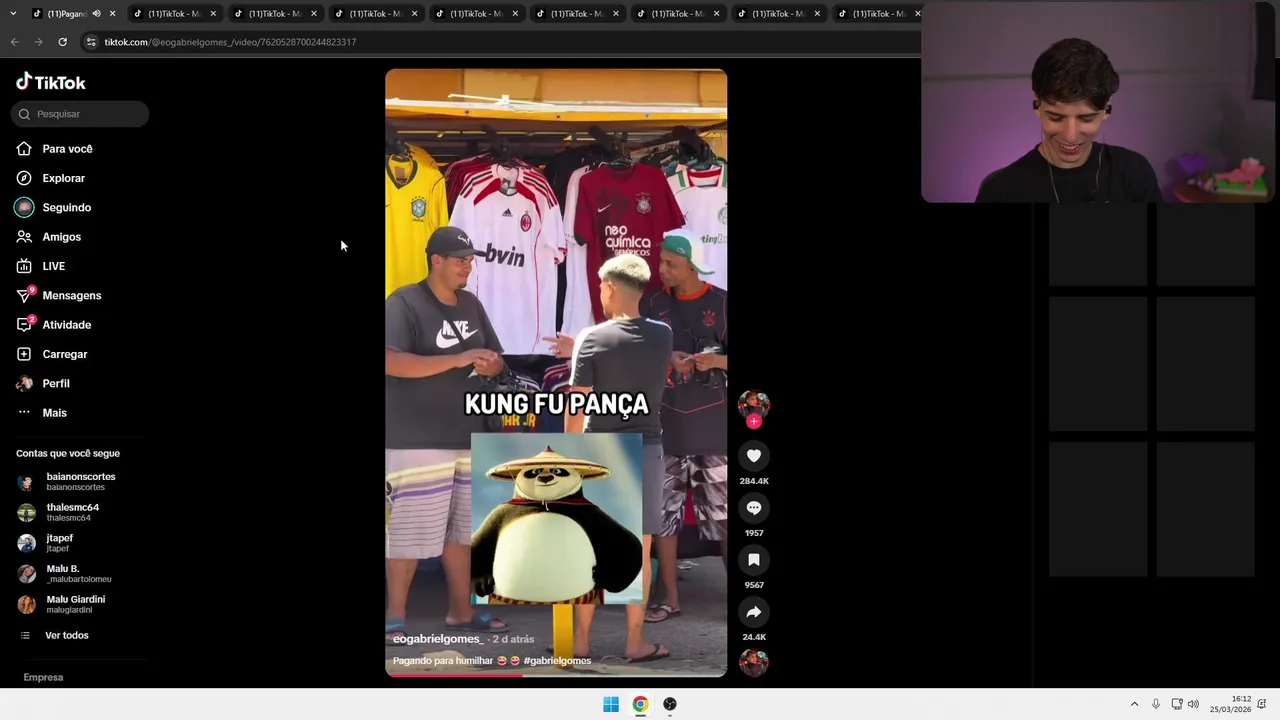
Task: Close the first (11)Pagand tab
Action: [112, 14]
